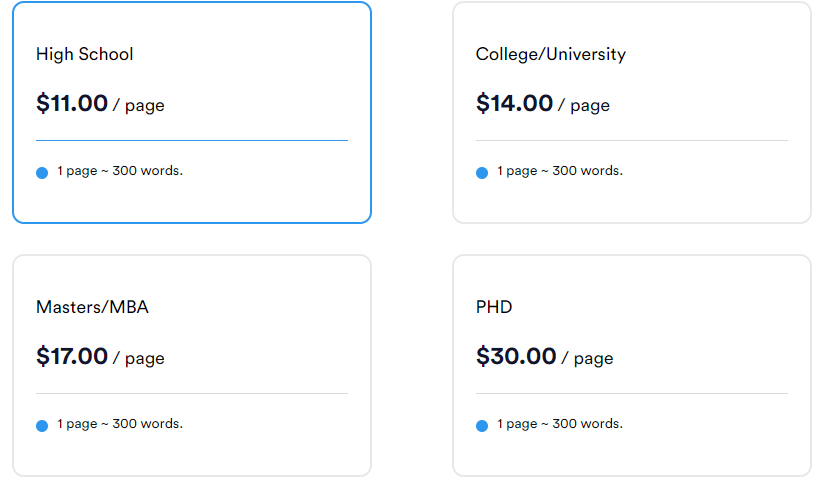
Task: Click the blue bullet in Masters/MBA card
Action: (x=42, y=426)
